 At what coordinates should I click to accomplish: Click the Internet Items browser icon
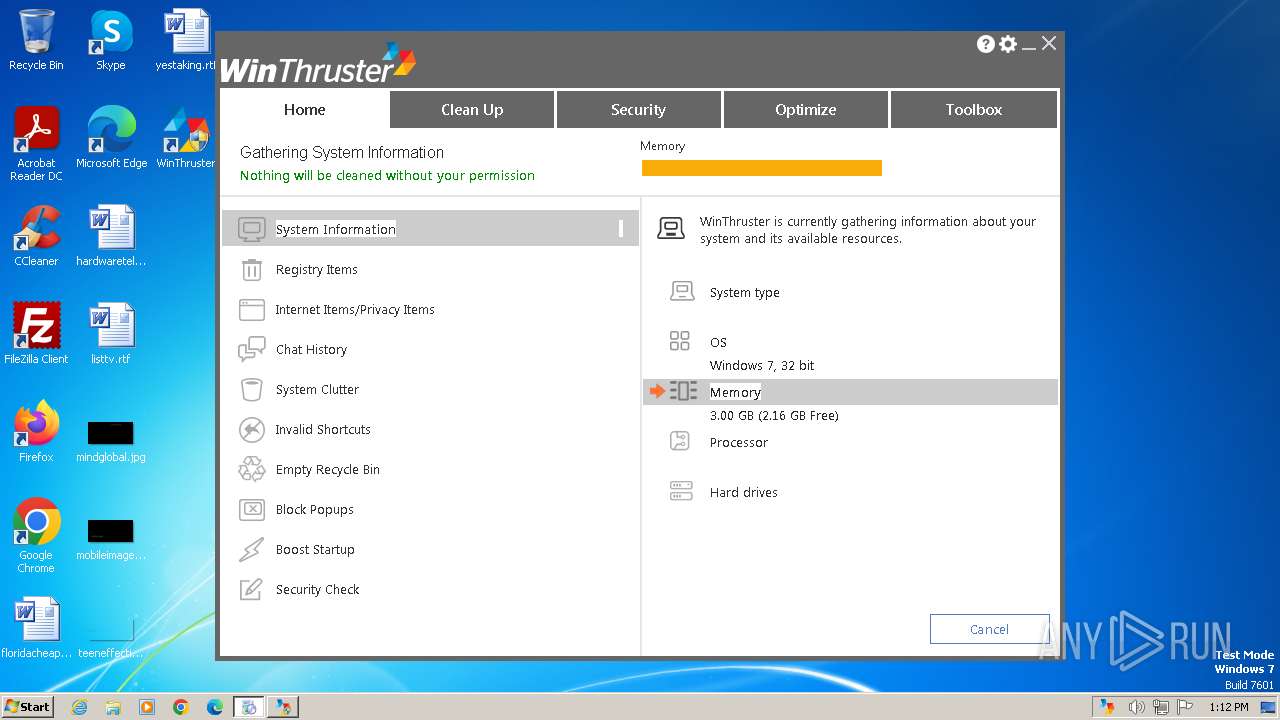[251, 310]
